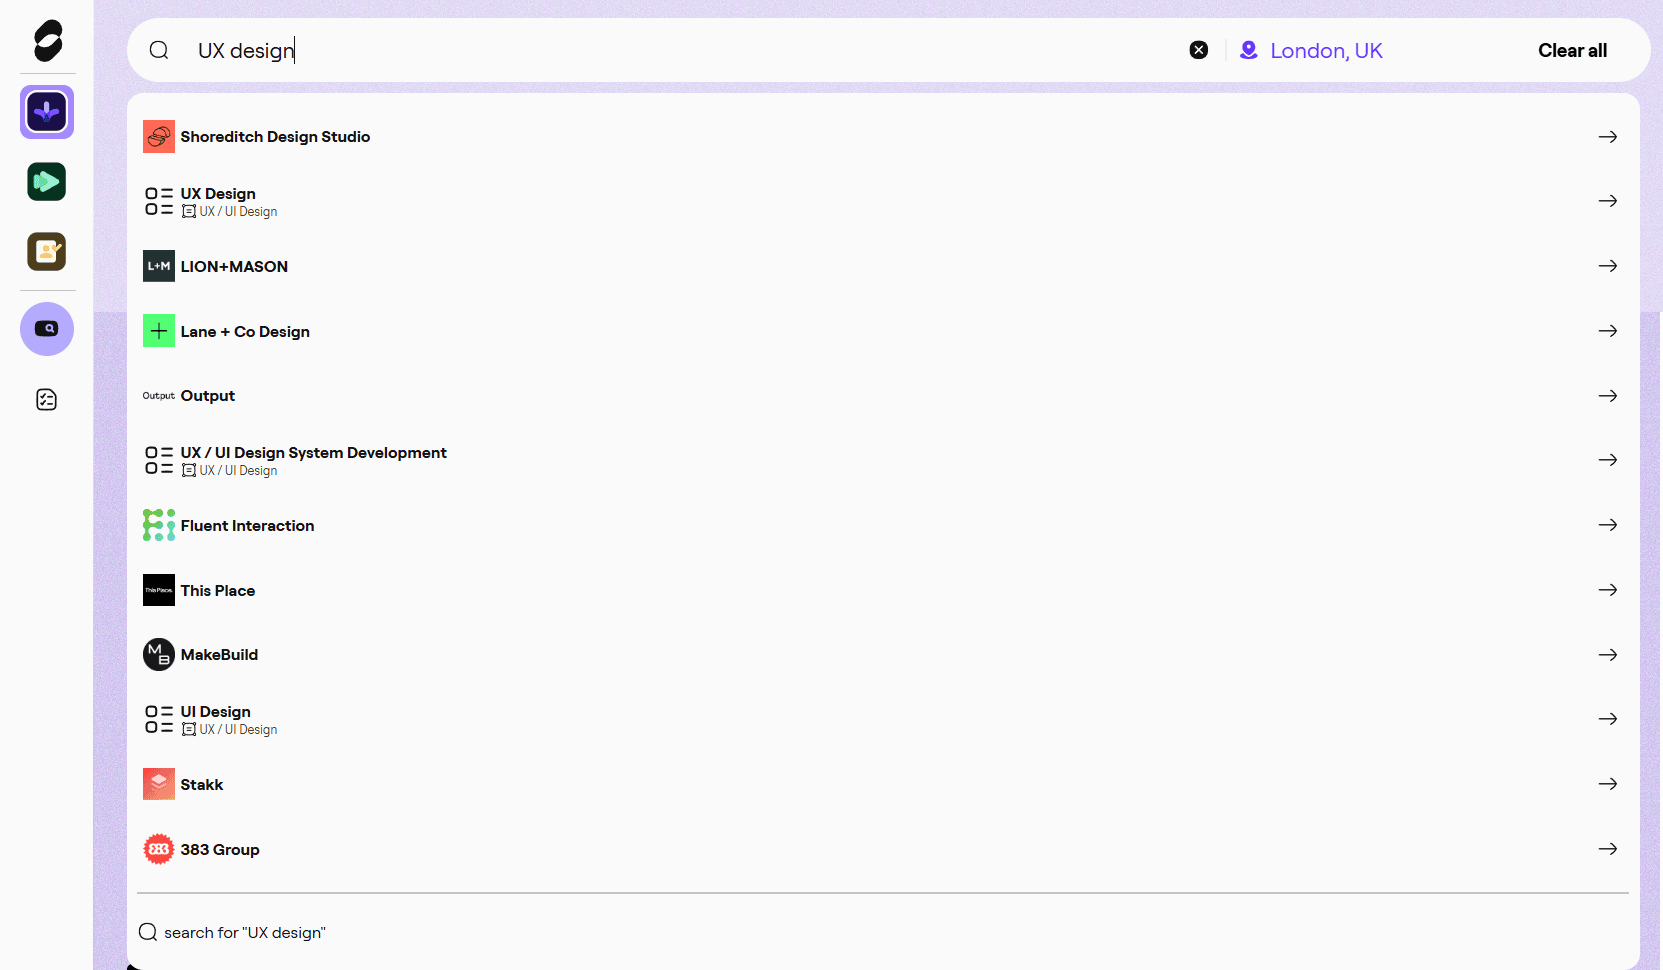Viewport: 1663px width, 970px height.
Task: Search for "UX design" at the bottom
Action: 244,933
